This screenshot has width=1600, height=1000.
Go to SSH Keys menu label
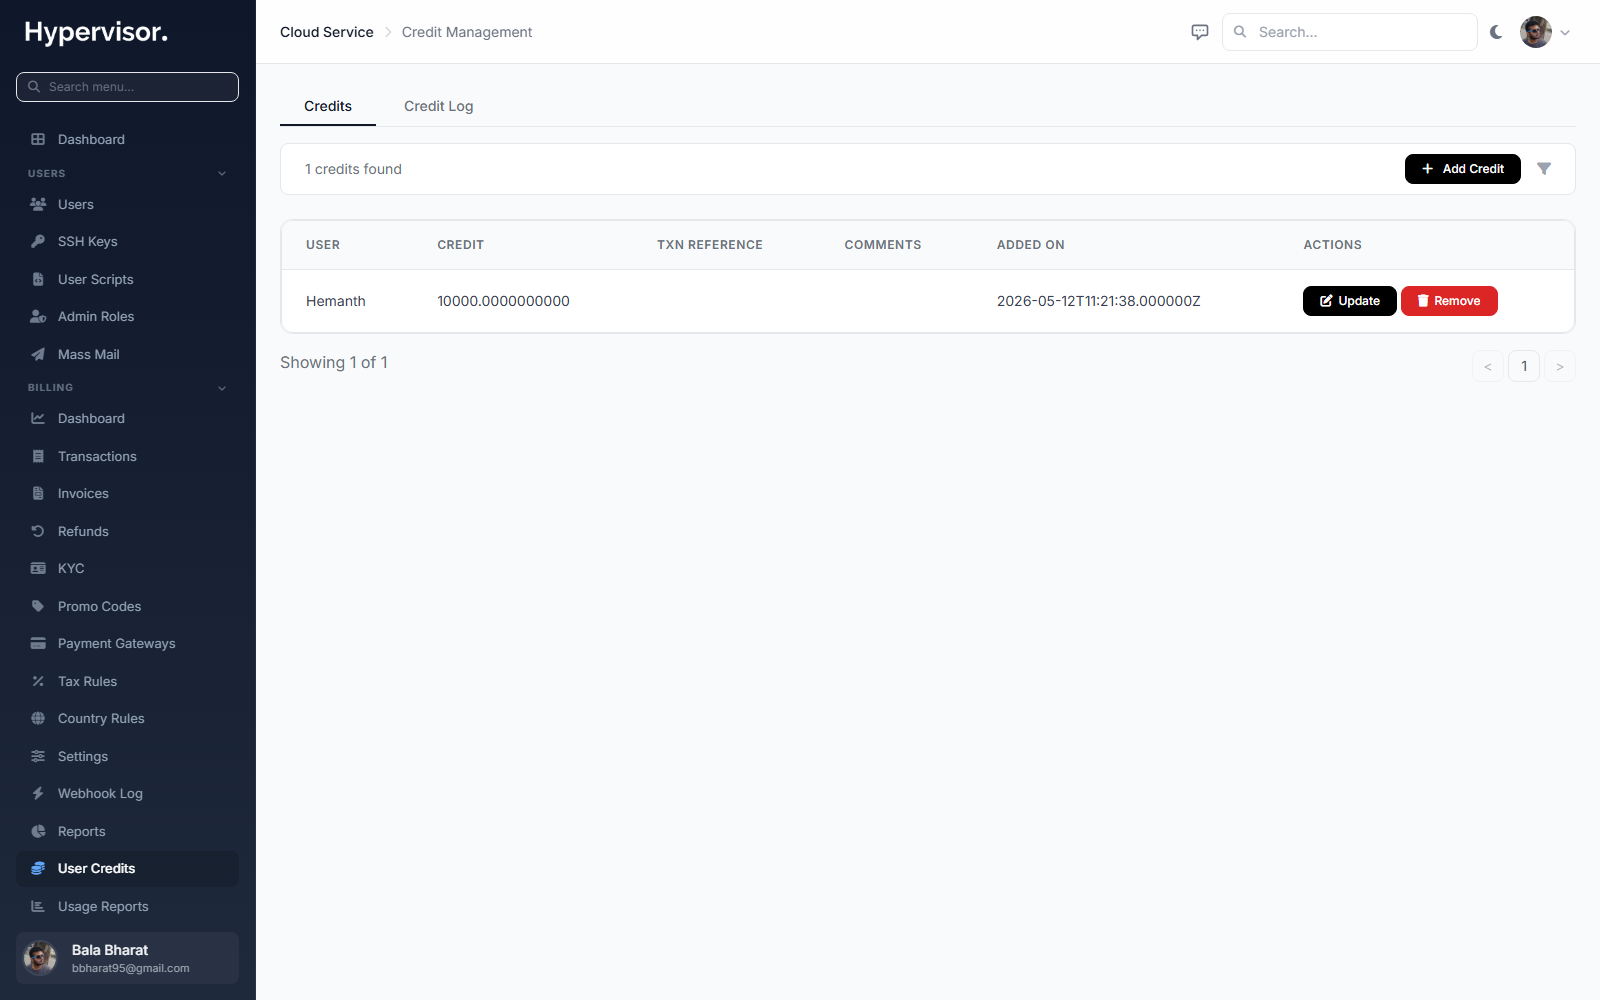pos(88,241)
